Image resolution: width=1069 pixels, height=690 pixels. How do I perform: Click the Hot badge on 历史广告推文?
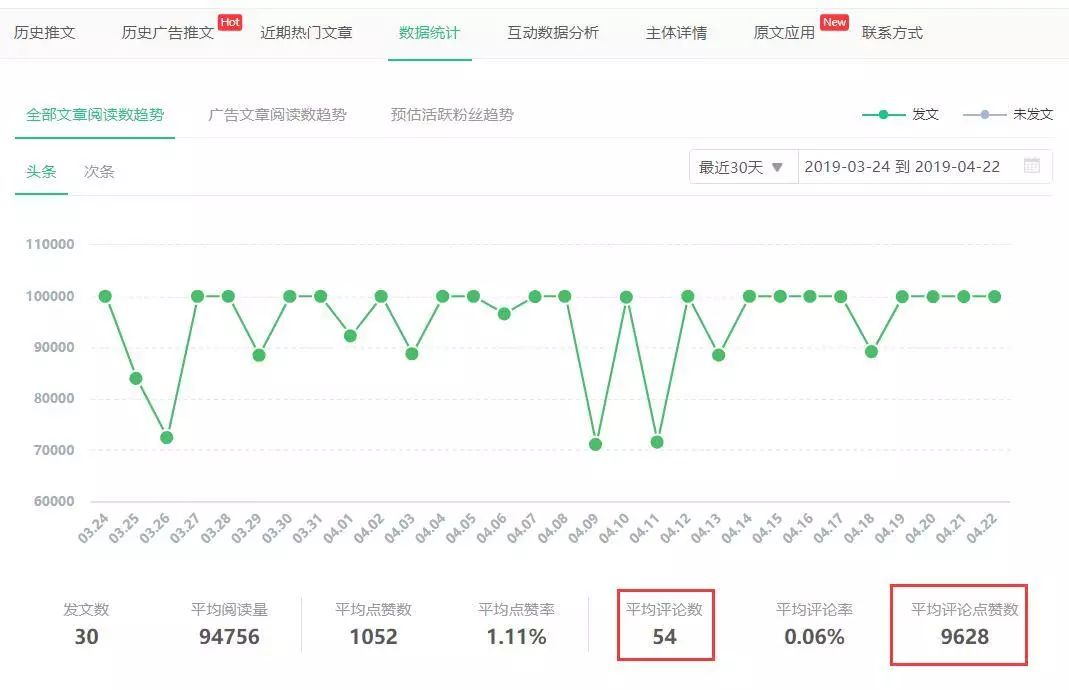tap(229, 19)
